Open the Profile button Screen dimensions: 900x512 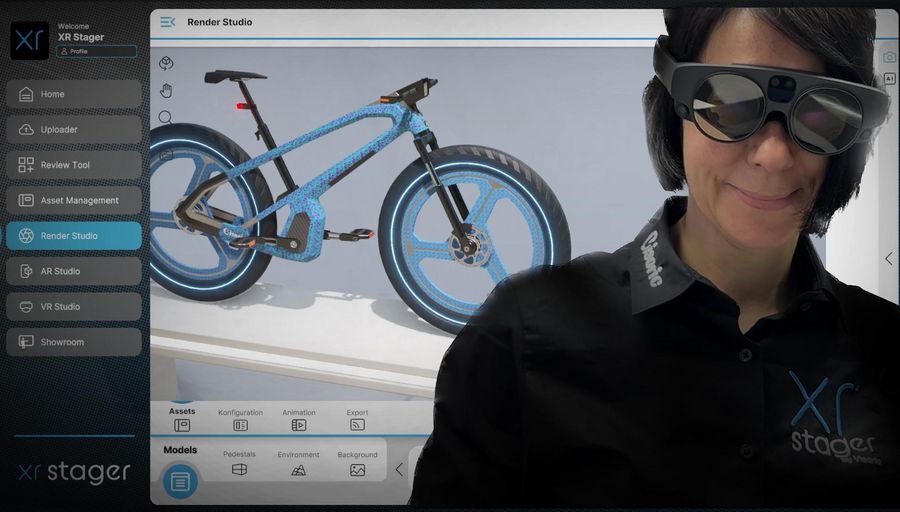click(x=96, y=51)
